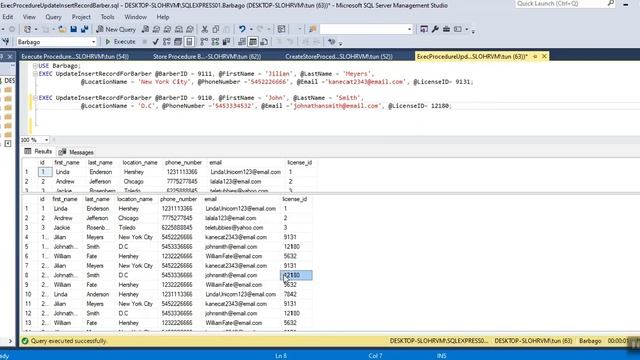Click the Execute button
The height and width of the screenshot is (360, 640).
click(x=120, y=42)
